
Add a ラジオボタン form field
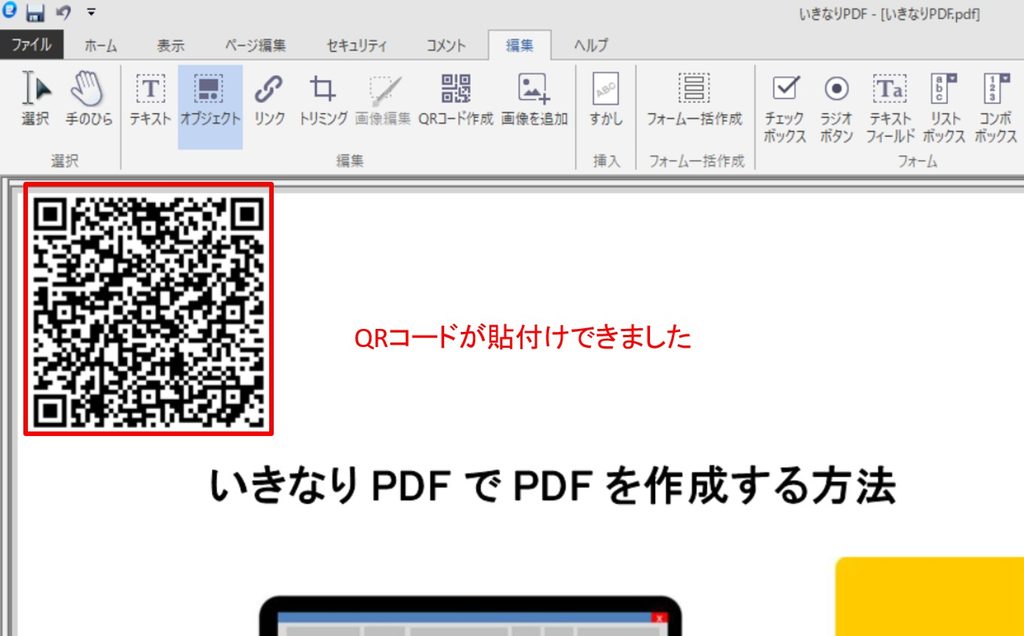836,108
